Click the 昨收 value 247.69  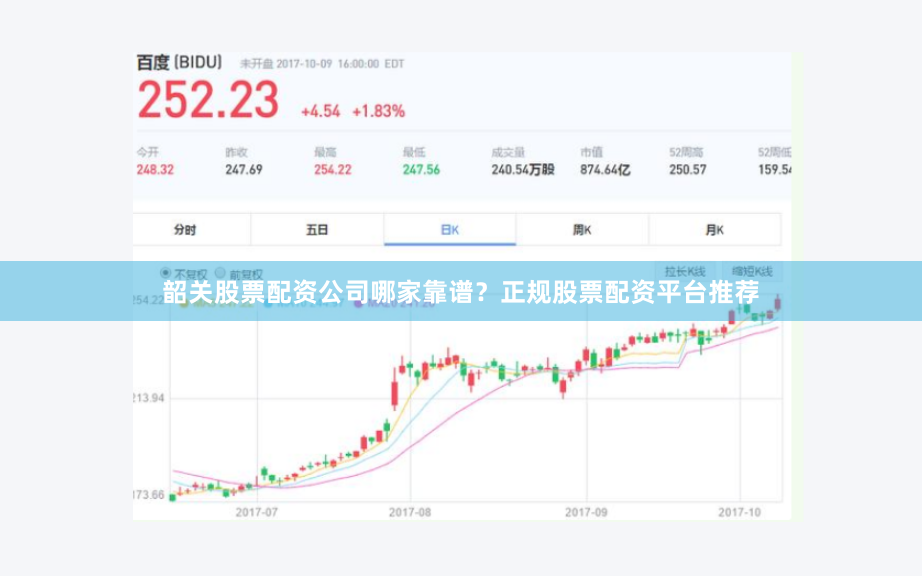[243, 169]
